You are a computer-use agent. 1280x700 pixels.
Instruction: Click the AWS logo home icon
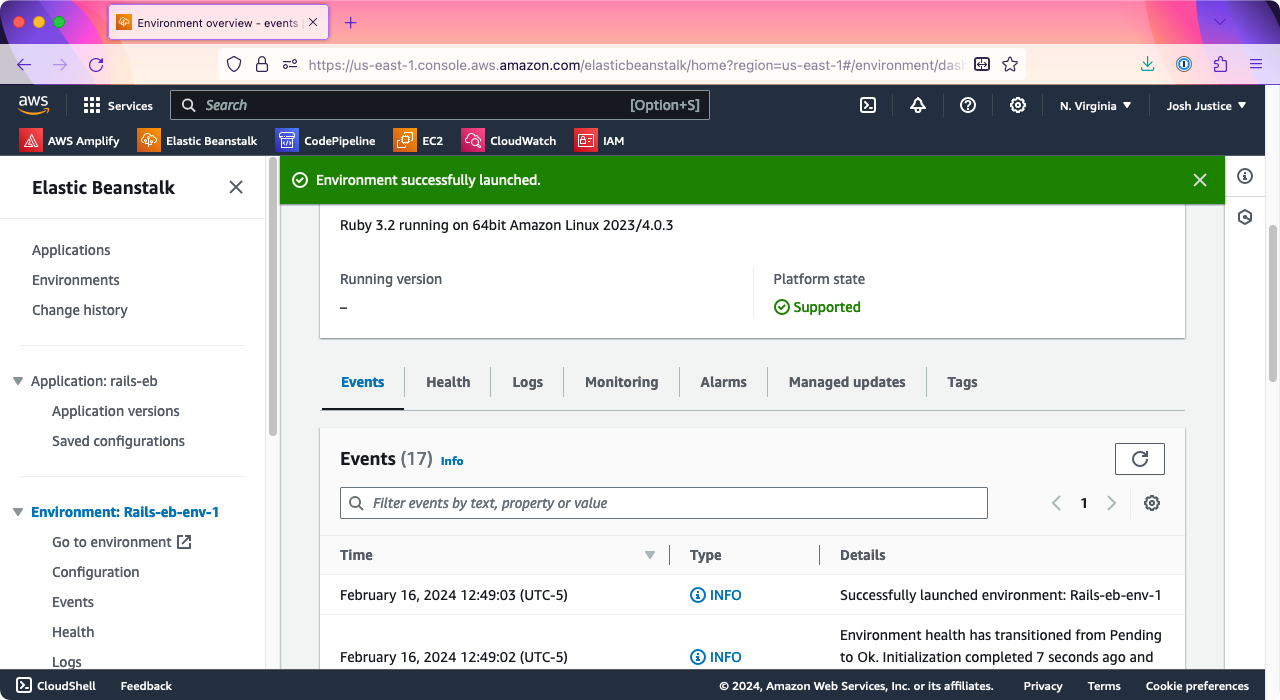pyautogui.click(x=33, y=104)
